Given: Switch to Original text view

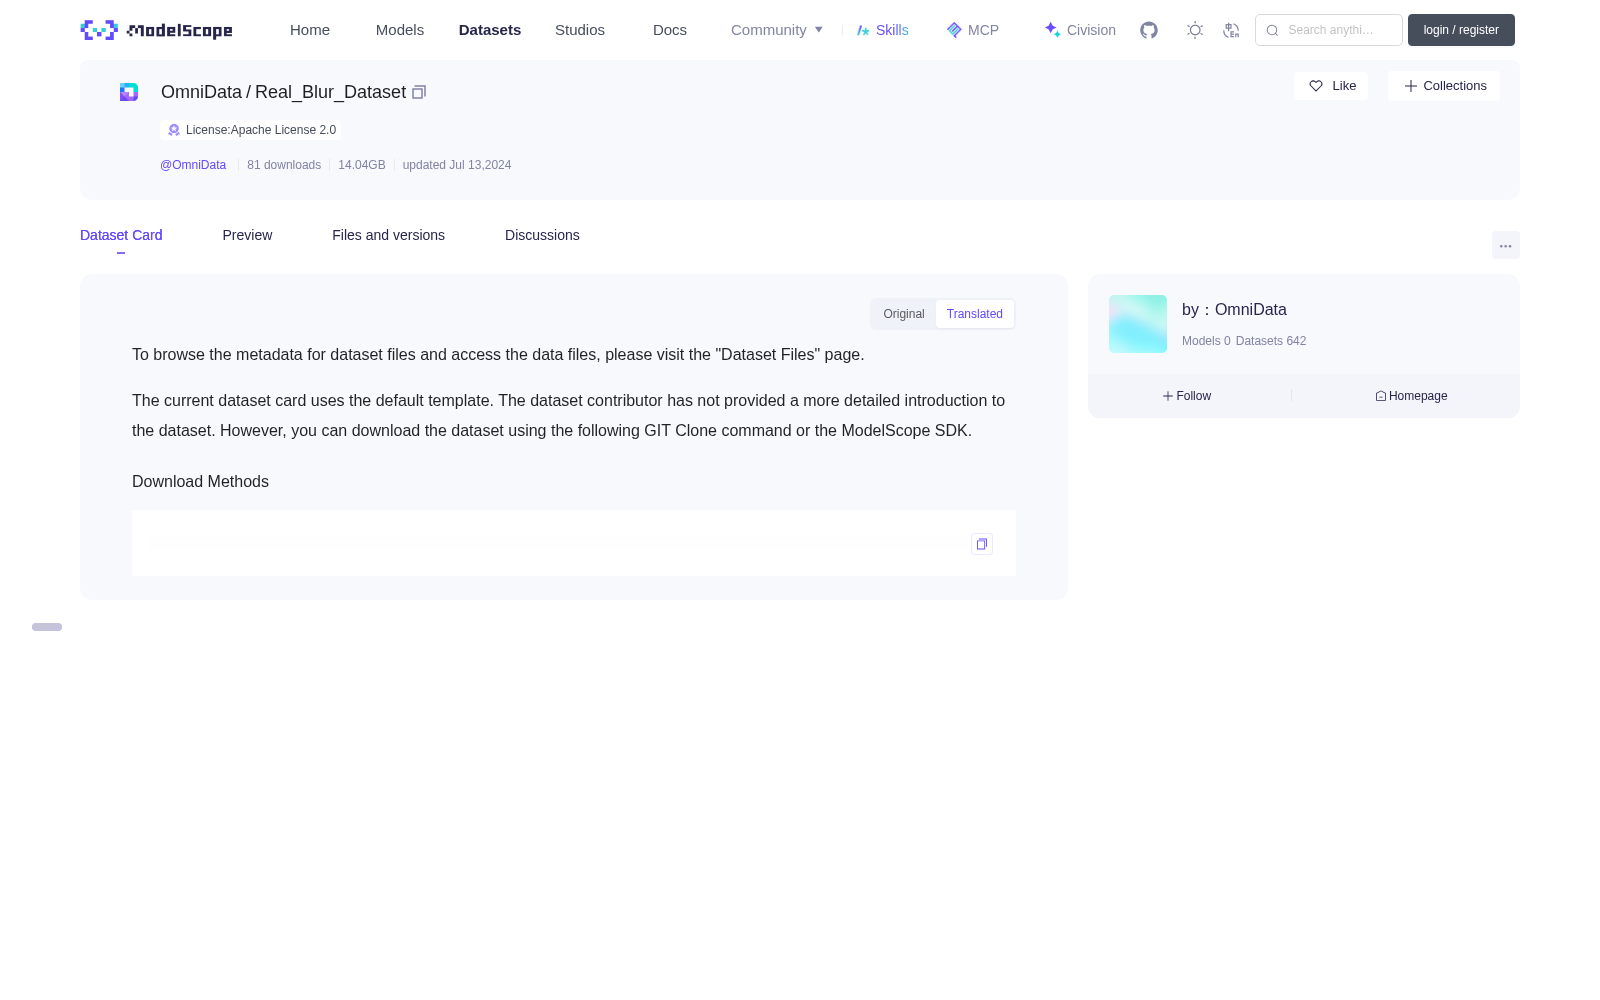Looking at the screenshot, I should (904, 314).
